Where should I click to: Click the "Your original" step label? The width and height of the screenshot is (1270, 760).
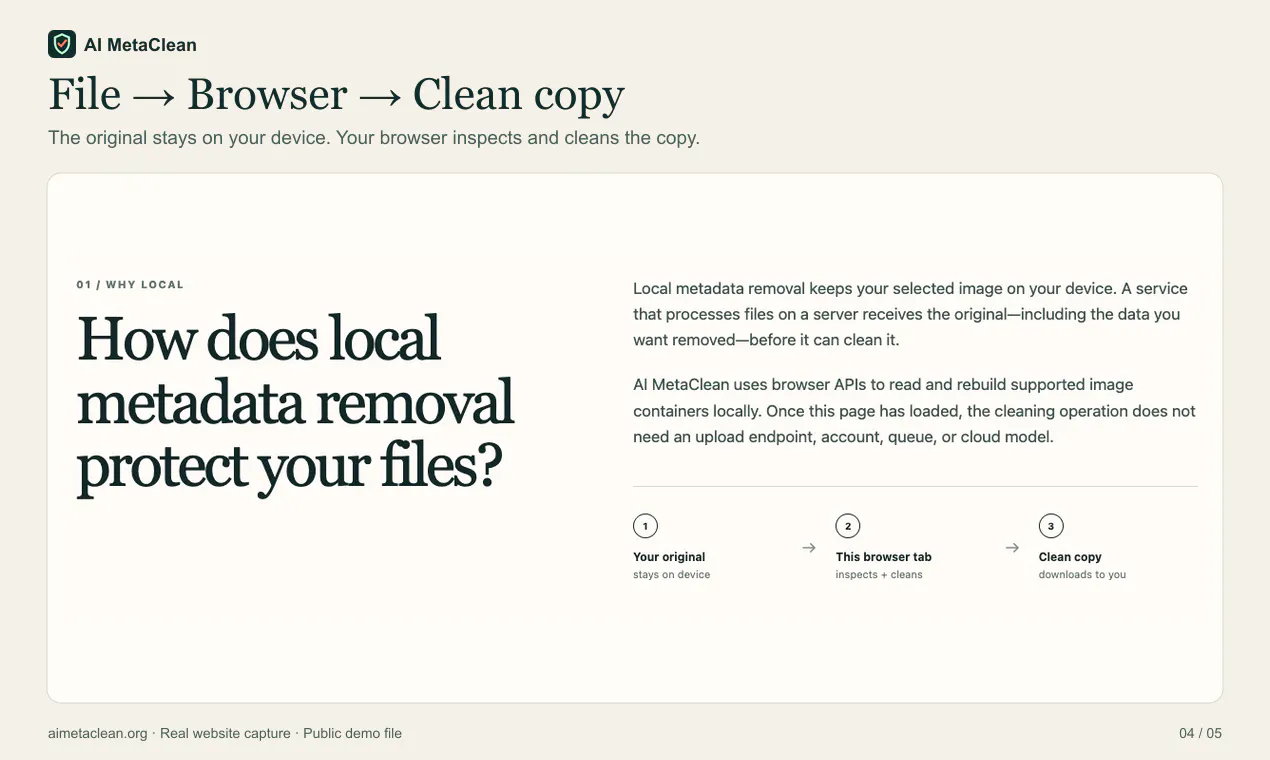tap(669, 557)
